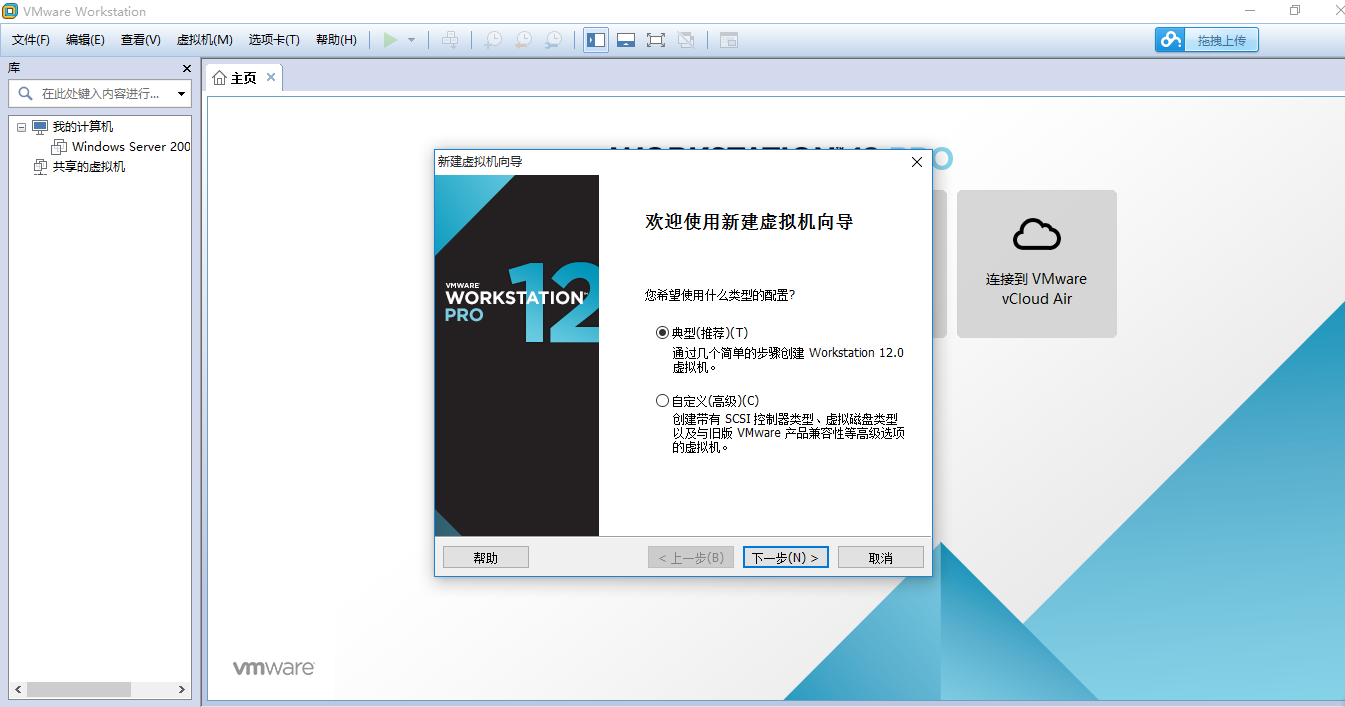Click the 拖拽上传 cloud upload button

1207,40
